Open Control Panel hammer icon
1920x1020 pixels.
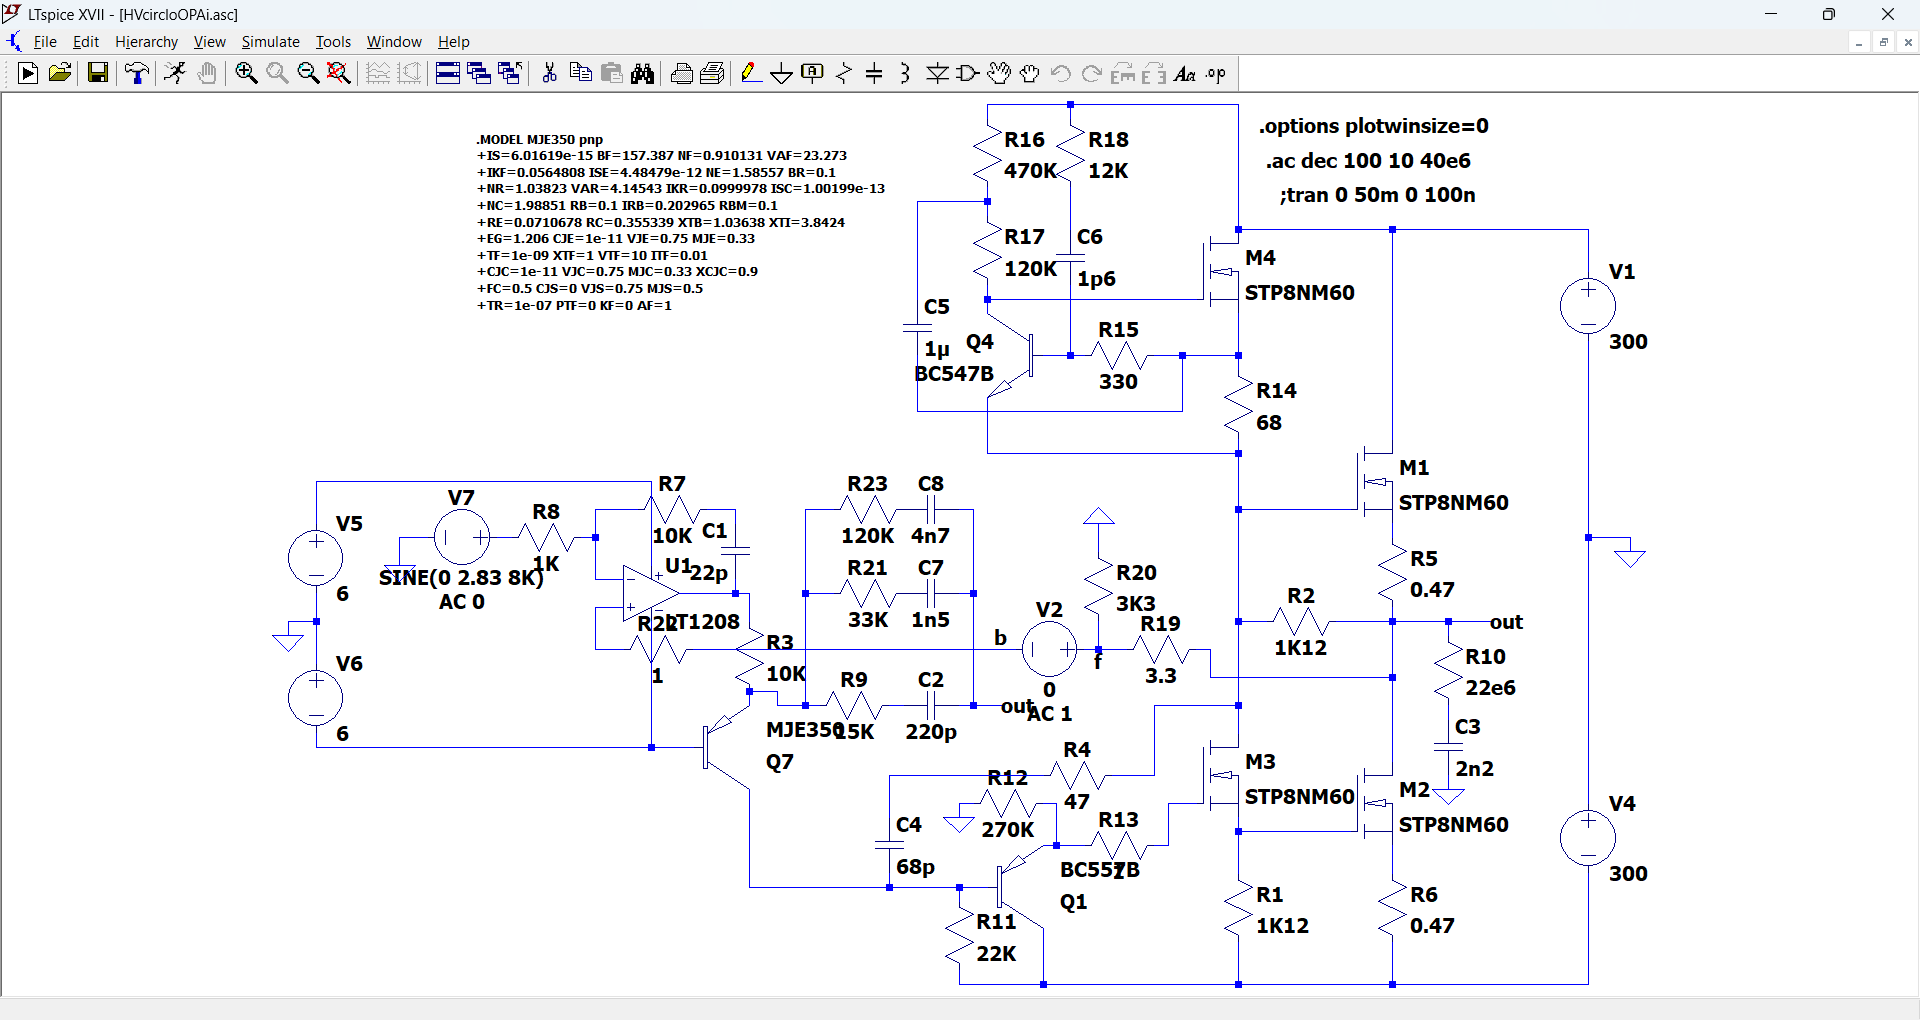tap(137, 73)
